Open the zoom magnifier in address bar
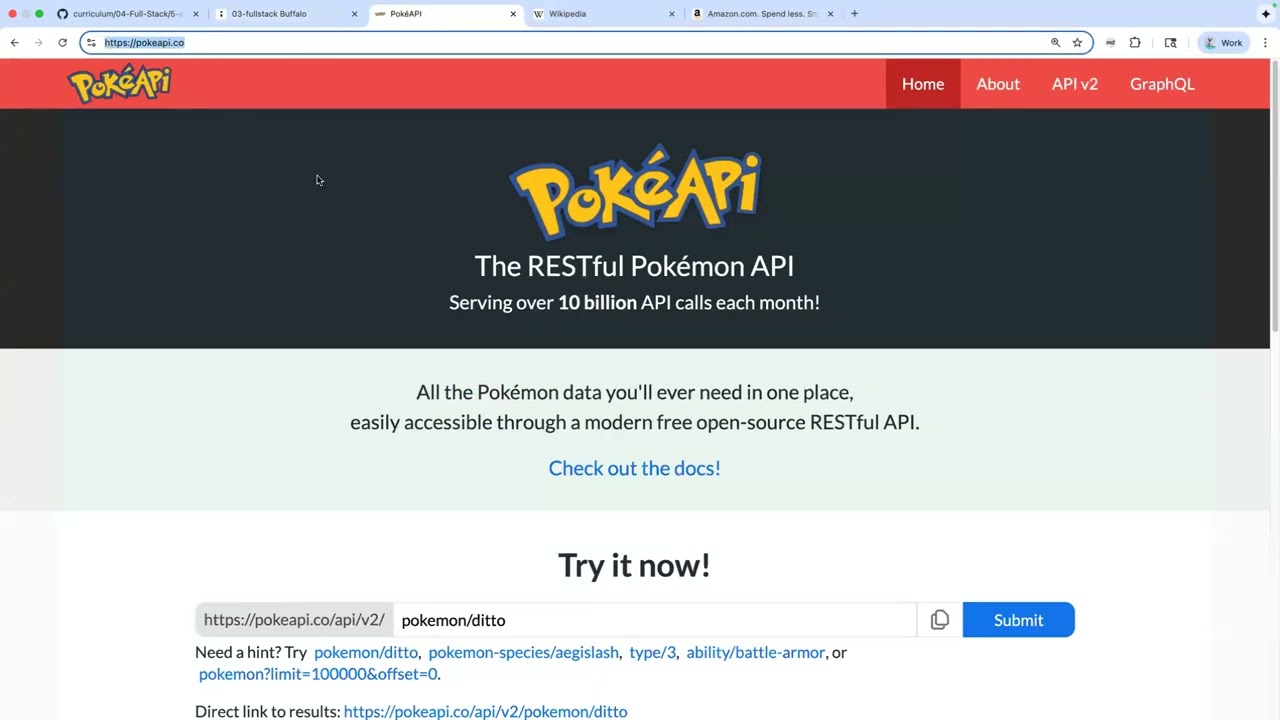 1055,43
